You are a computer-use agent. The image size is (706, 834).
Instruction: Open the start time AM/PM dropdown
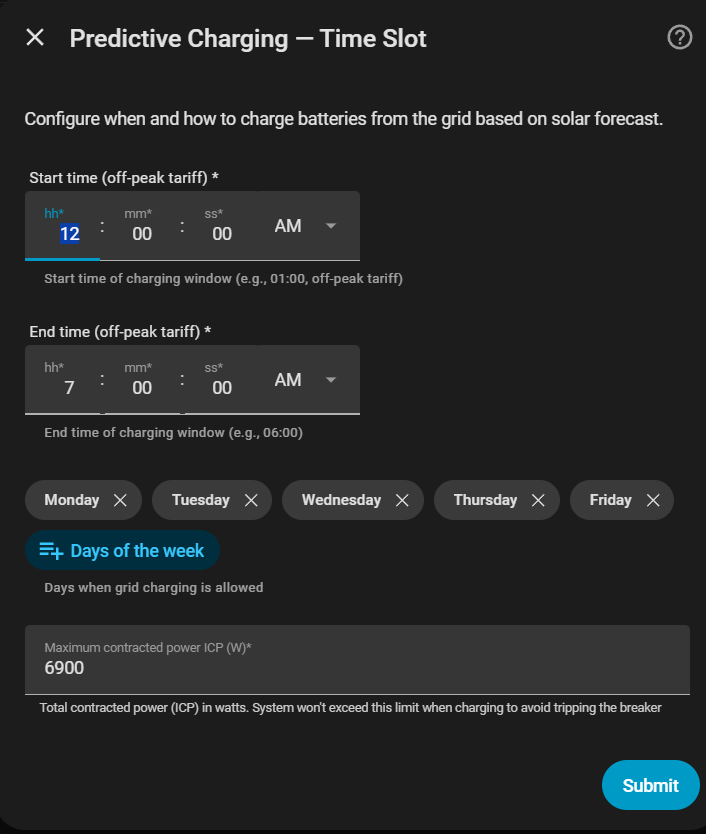(304, 226)
